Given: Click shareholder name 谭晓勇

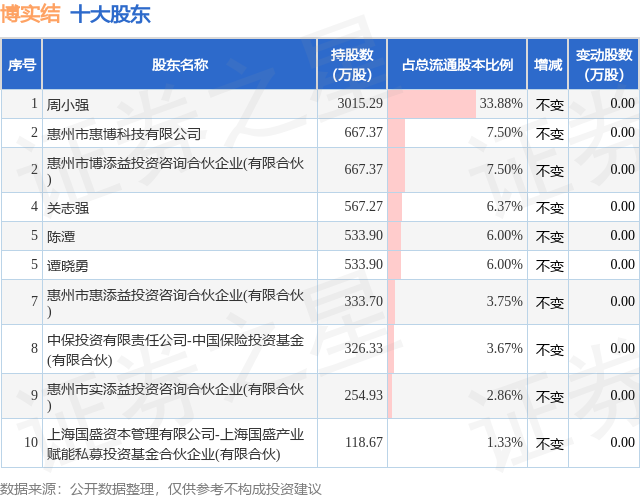Looking at the screenshot, I should (68, 266).
